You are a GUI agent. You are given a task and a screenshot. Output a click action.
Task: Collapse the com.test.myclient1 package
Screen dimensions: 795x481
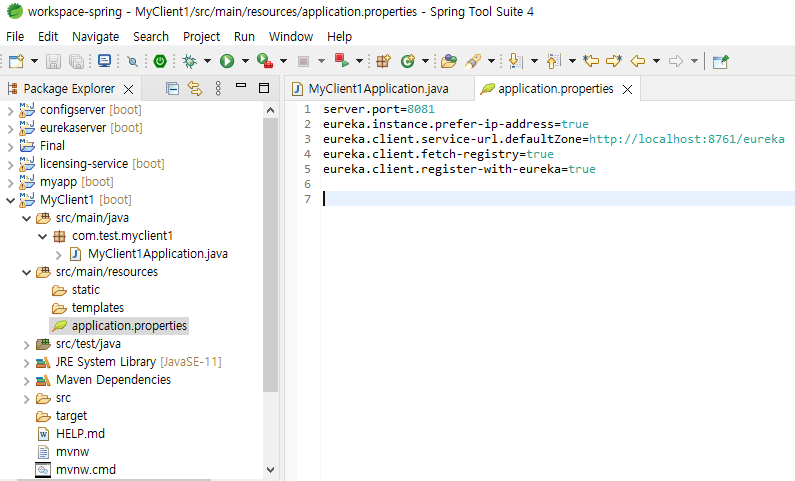click(x=43, y=236)
